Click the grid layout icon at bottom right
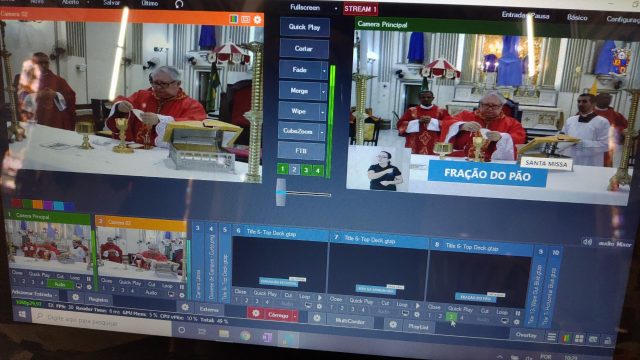Image resolution: width=640 pixels, height=360 pixels. [579, 338]
